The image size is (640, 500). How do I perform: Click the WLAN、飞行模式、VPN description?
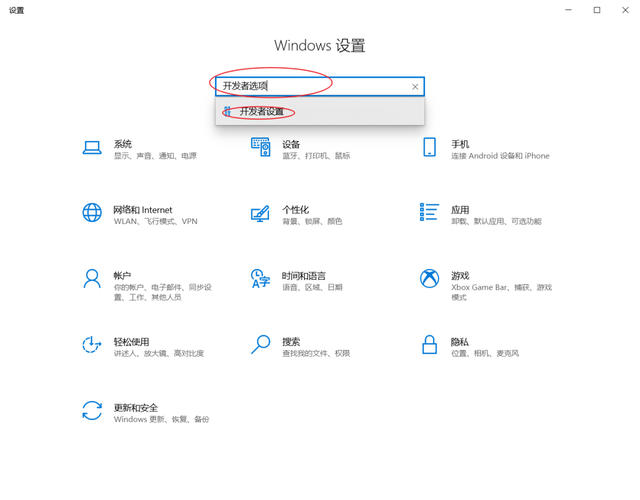156,222
